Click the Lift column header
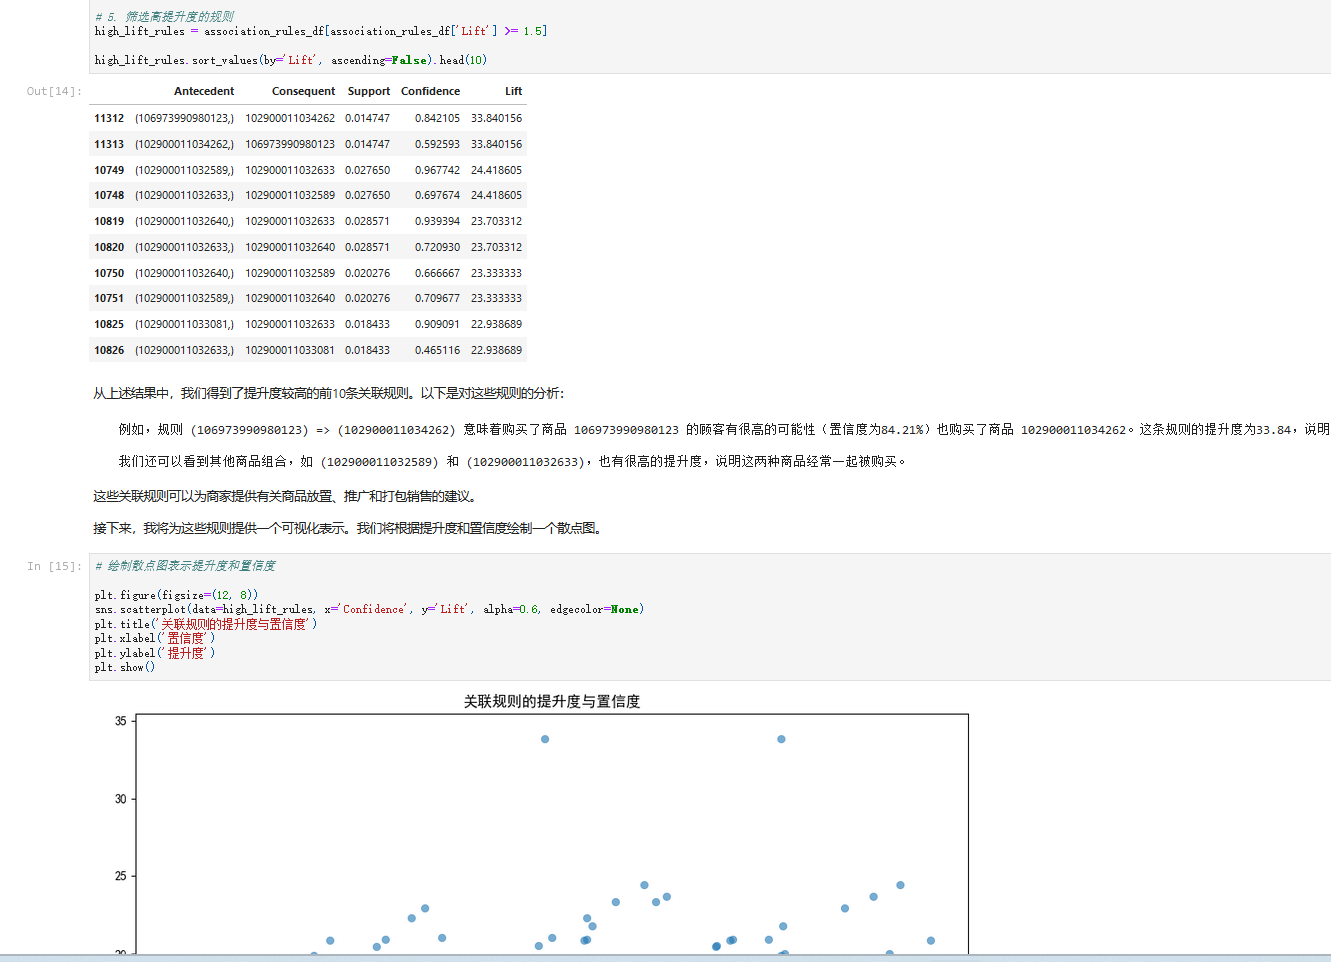This screenshot has width=1331, height=962. [513, 91]
